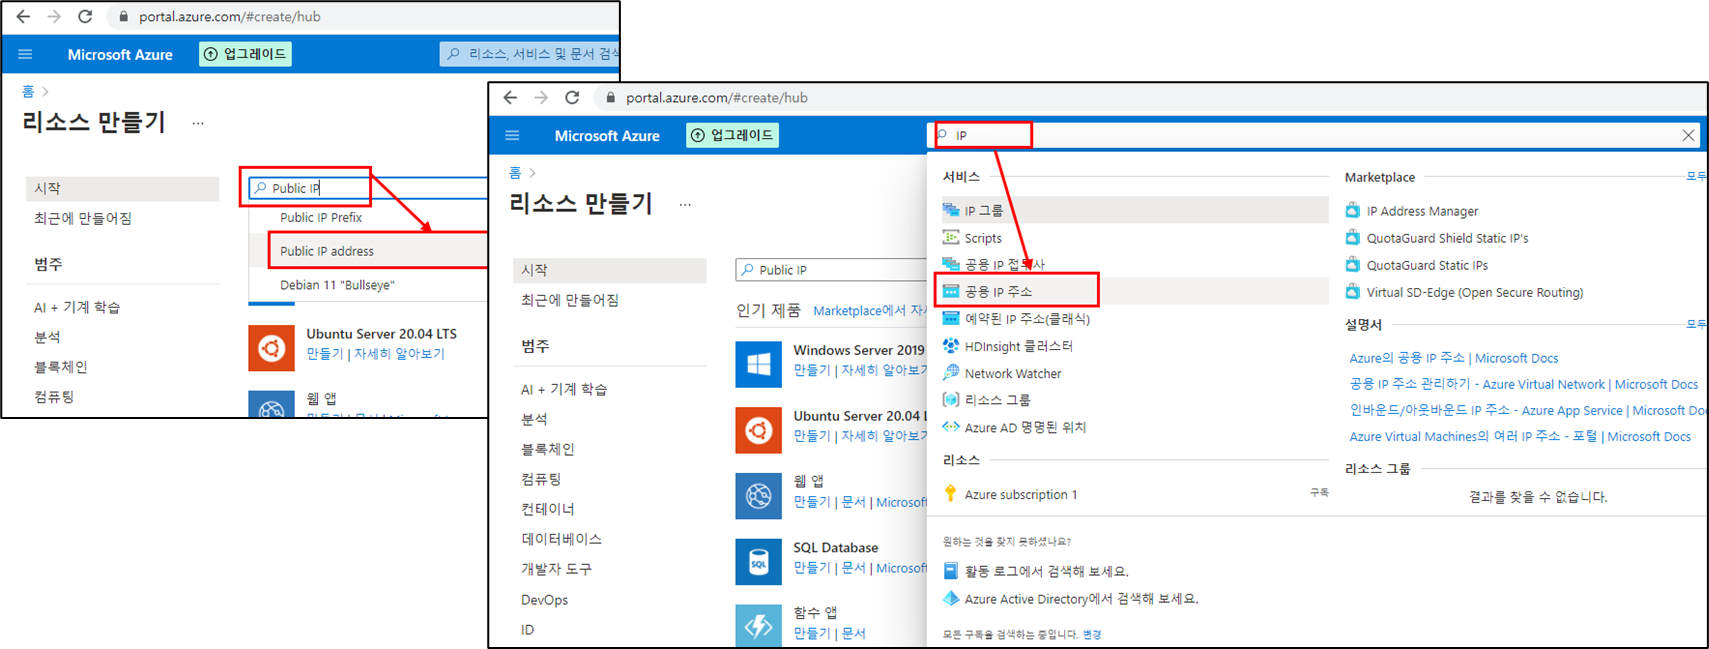Click Network Watcher icon
This screenshot has width=1709, height=649.
point(951,373)
